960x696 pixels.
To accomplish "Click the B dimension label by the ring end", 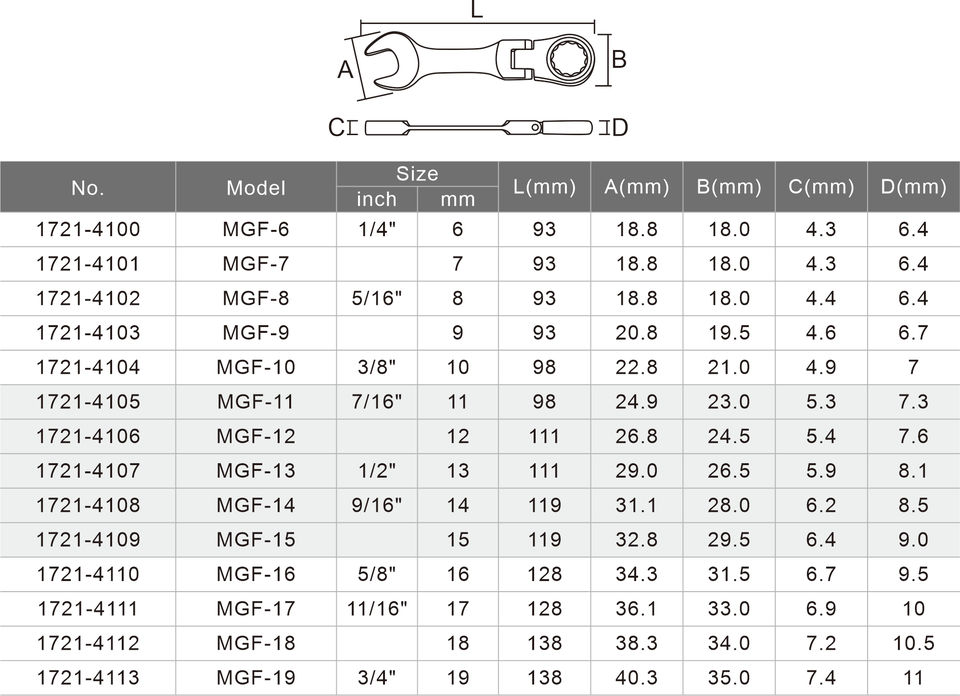I will pyautogui.click(x=618, y=60).
